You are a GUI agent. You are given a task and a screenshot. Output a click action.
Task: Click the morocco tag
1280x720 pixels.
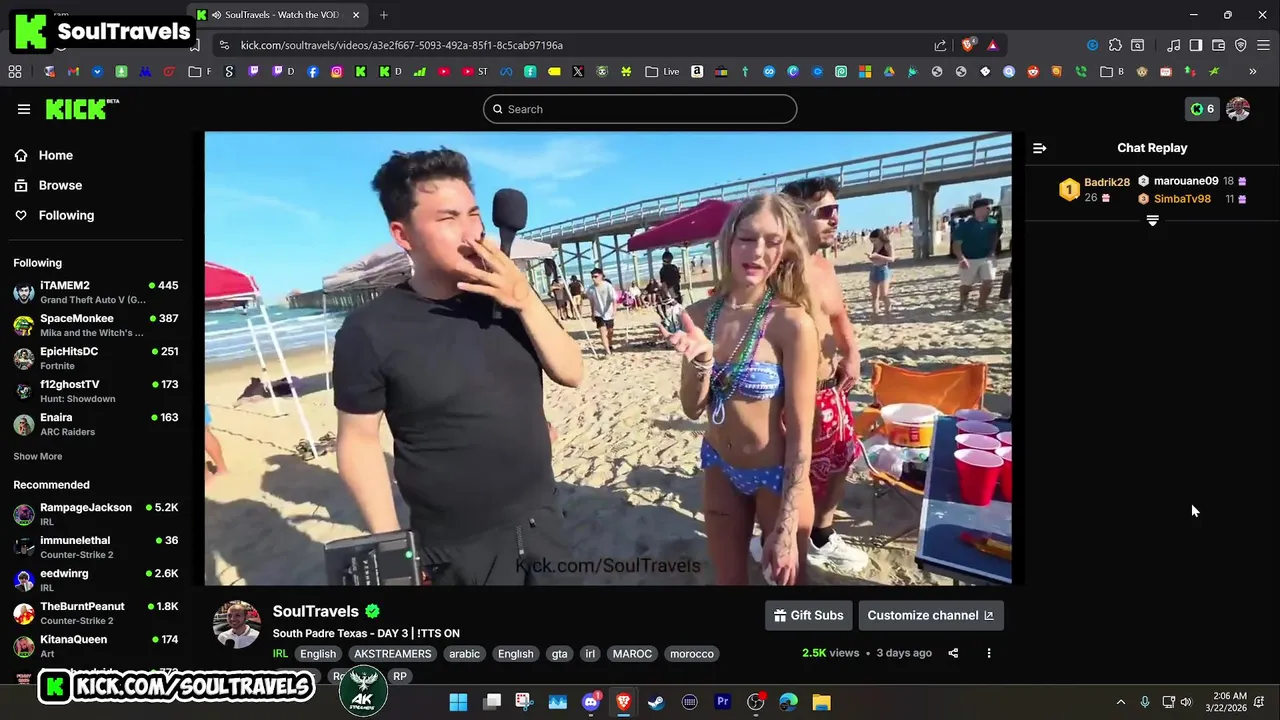coord(692,654)
